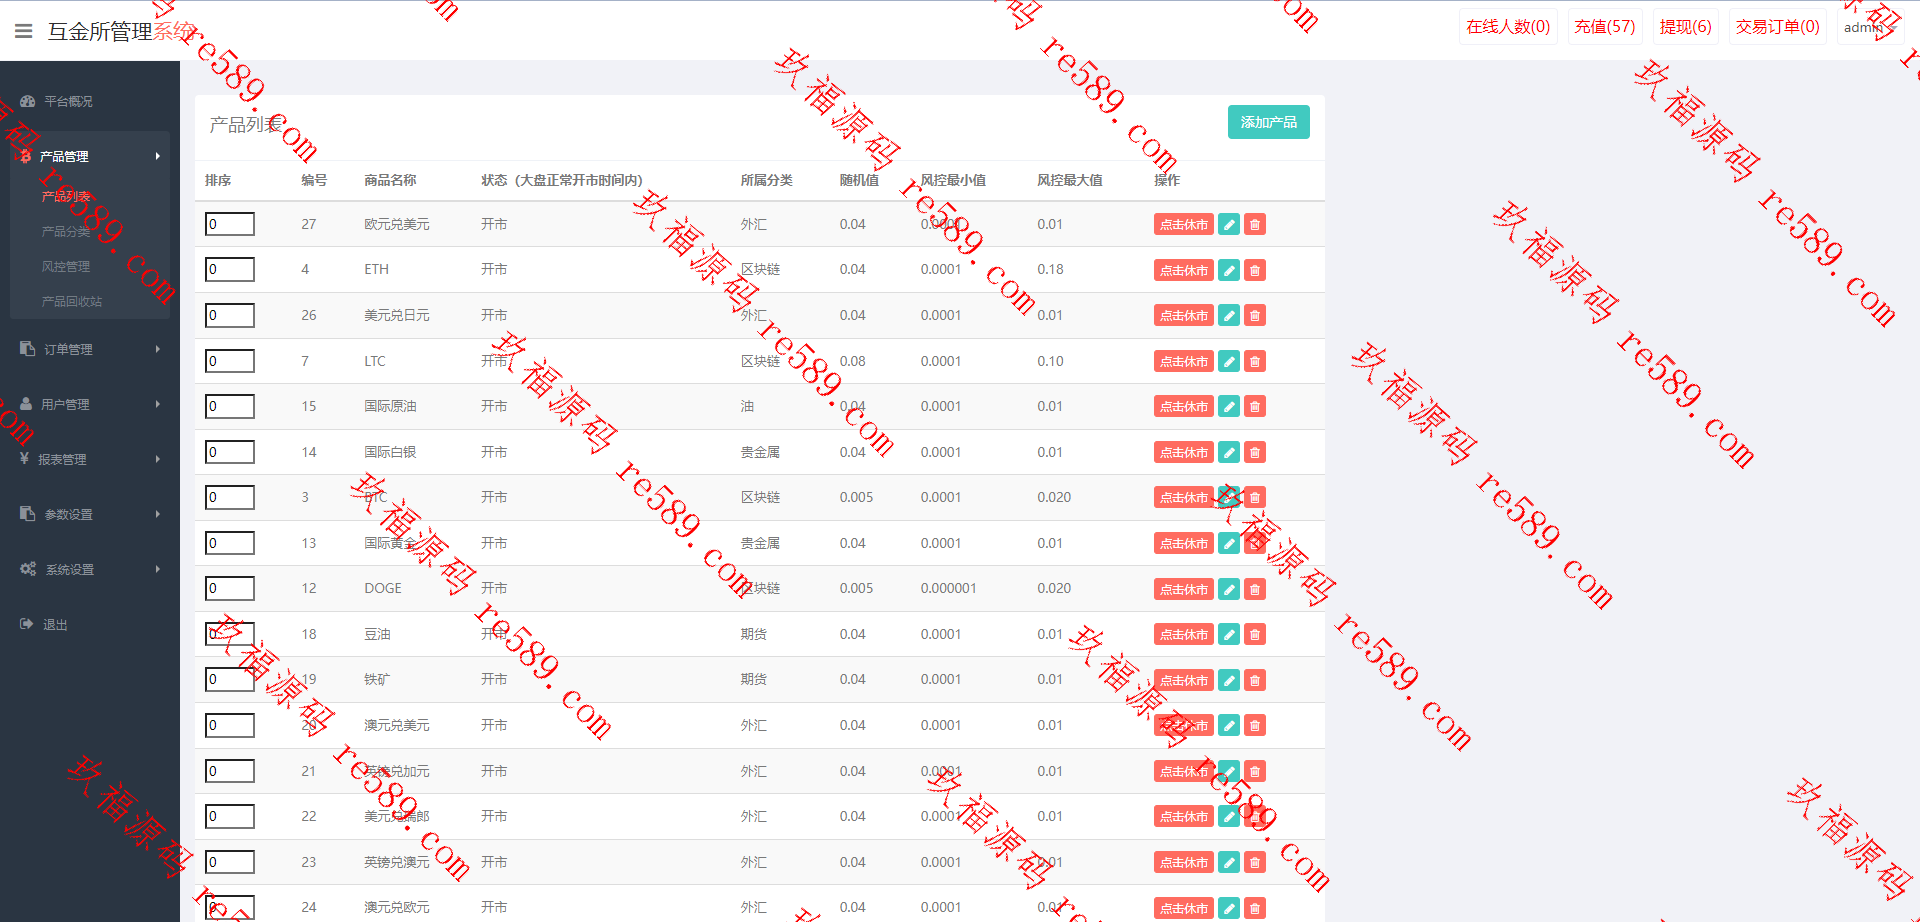Open 风控管理 in the sidebar
This screenshot has height=922, width=1920.
point(66,266)
